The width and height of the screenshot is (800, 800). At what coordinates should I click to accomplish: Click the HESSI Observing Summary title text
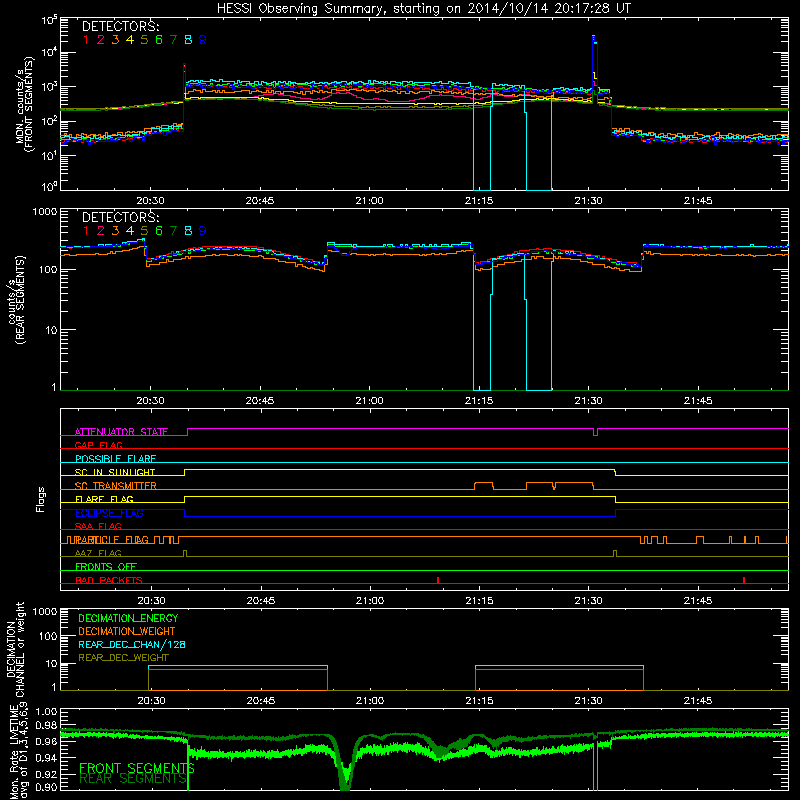pos(423,8)
